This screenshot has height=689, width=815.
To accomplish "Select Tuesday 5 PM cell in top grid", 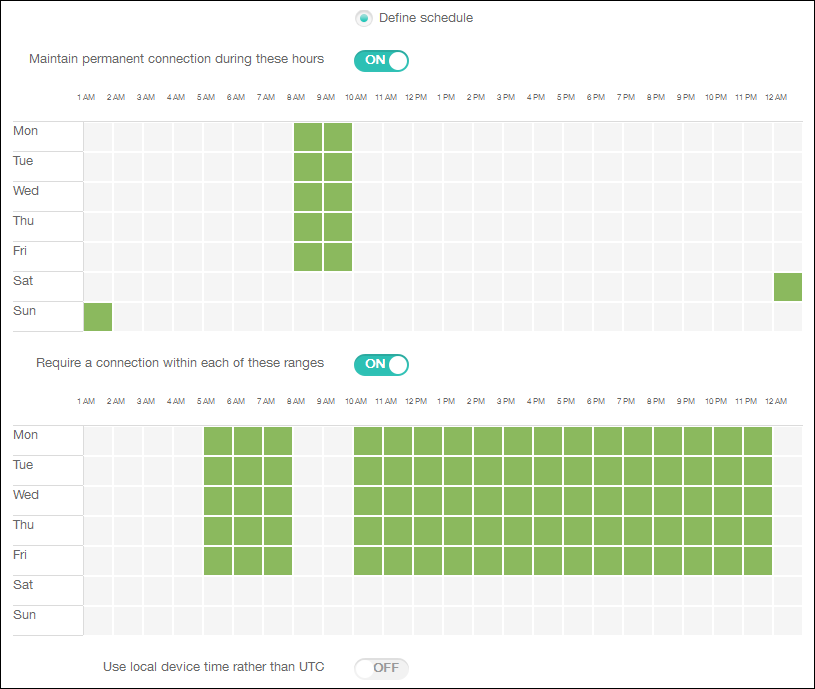I will pos(578,167).
